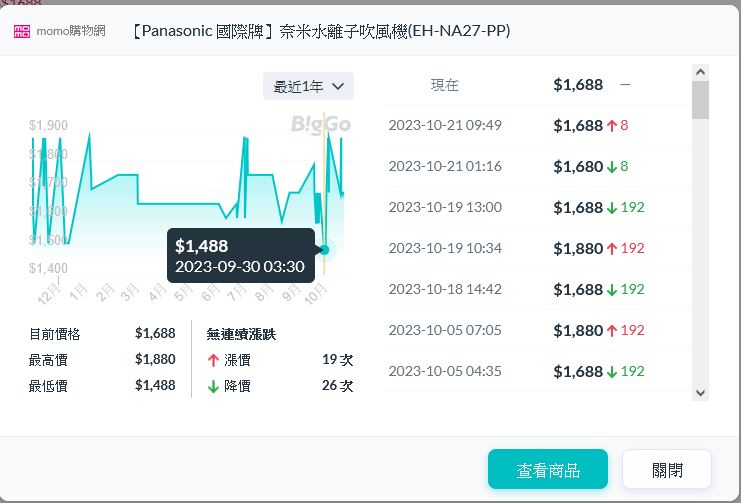Click the product title Panasonic 奈米水離子吹風機

coord(320,31)
